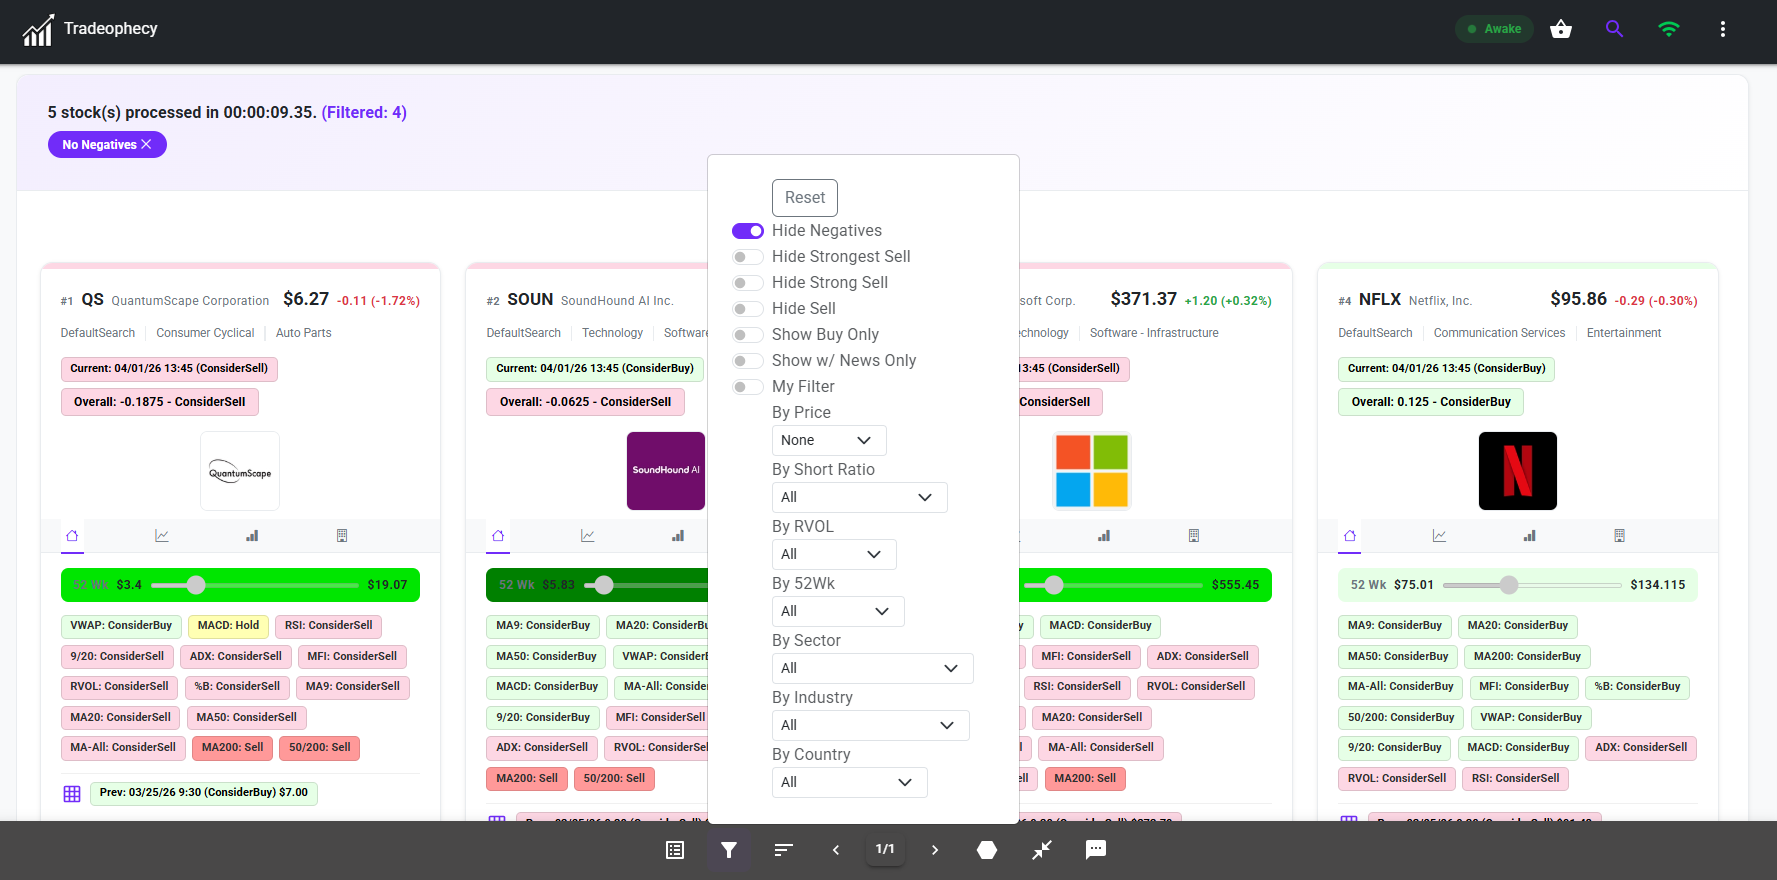Click the list view icon in bottom toolbar
The width and height of the screenshot is (1777, 880).
[x=675, y=850]
